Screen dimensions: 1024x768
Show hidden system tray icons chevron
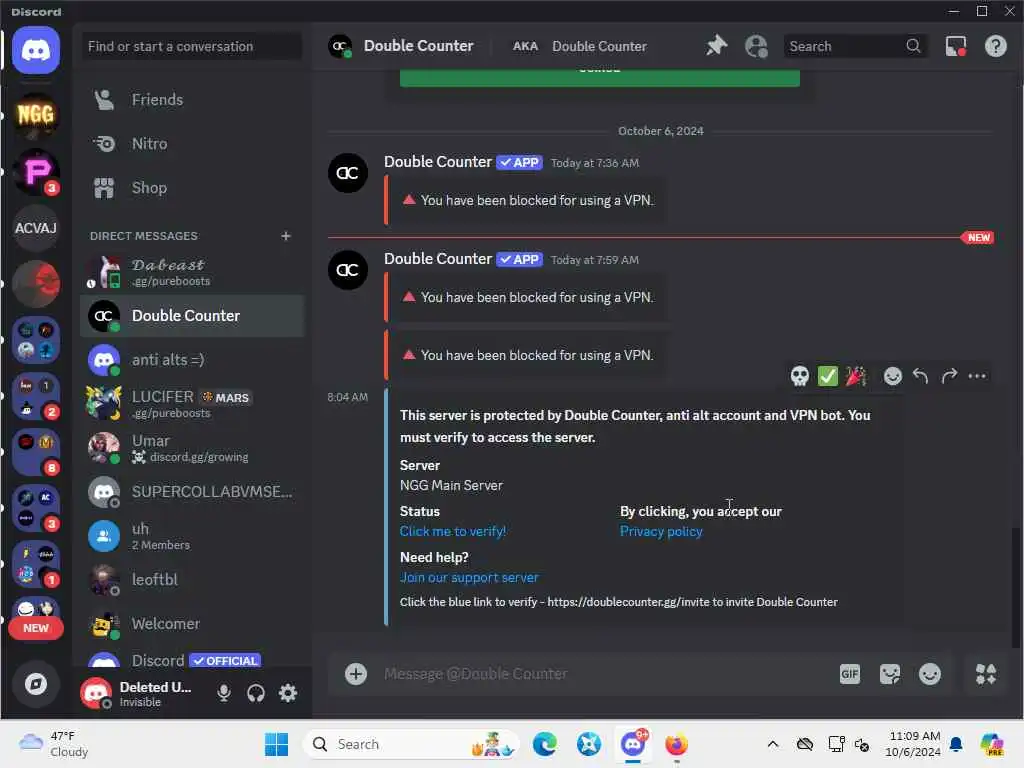pos(773,744)
